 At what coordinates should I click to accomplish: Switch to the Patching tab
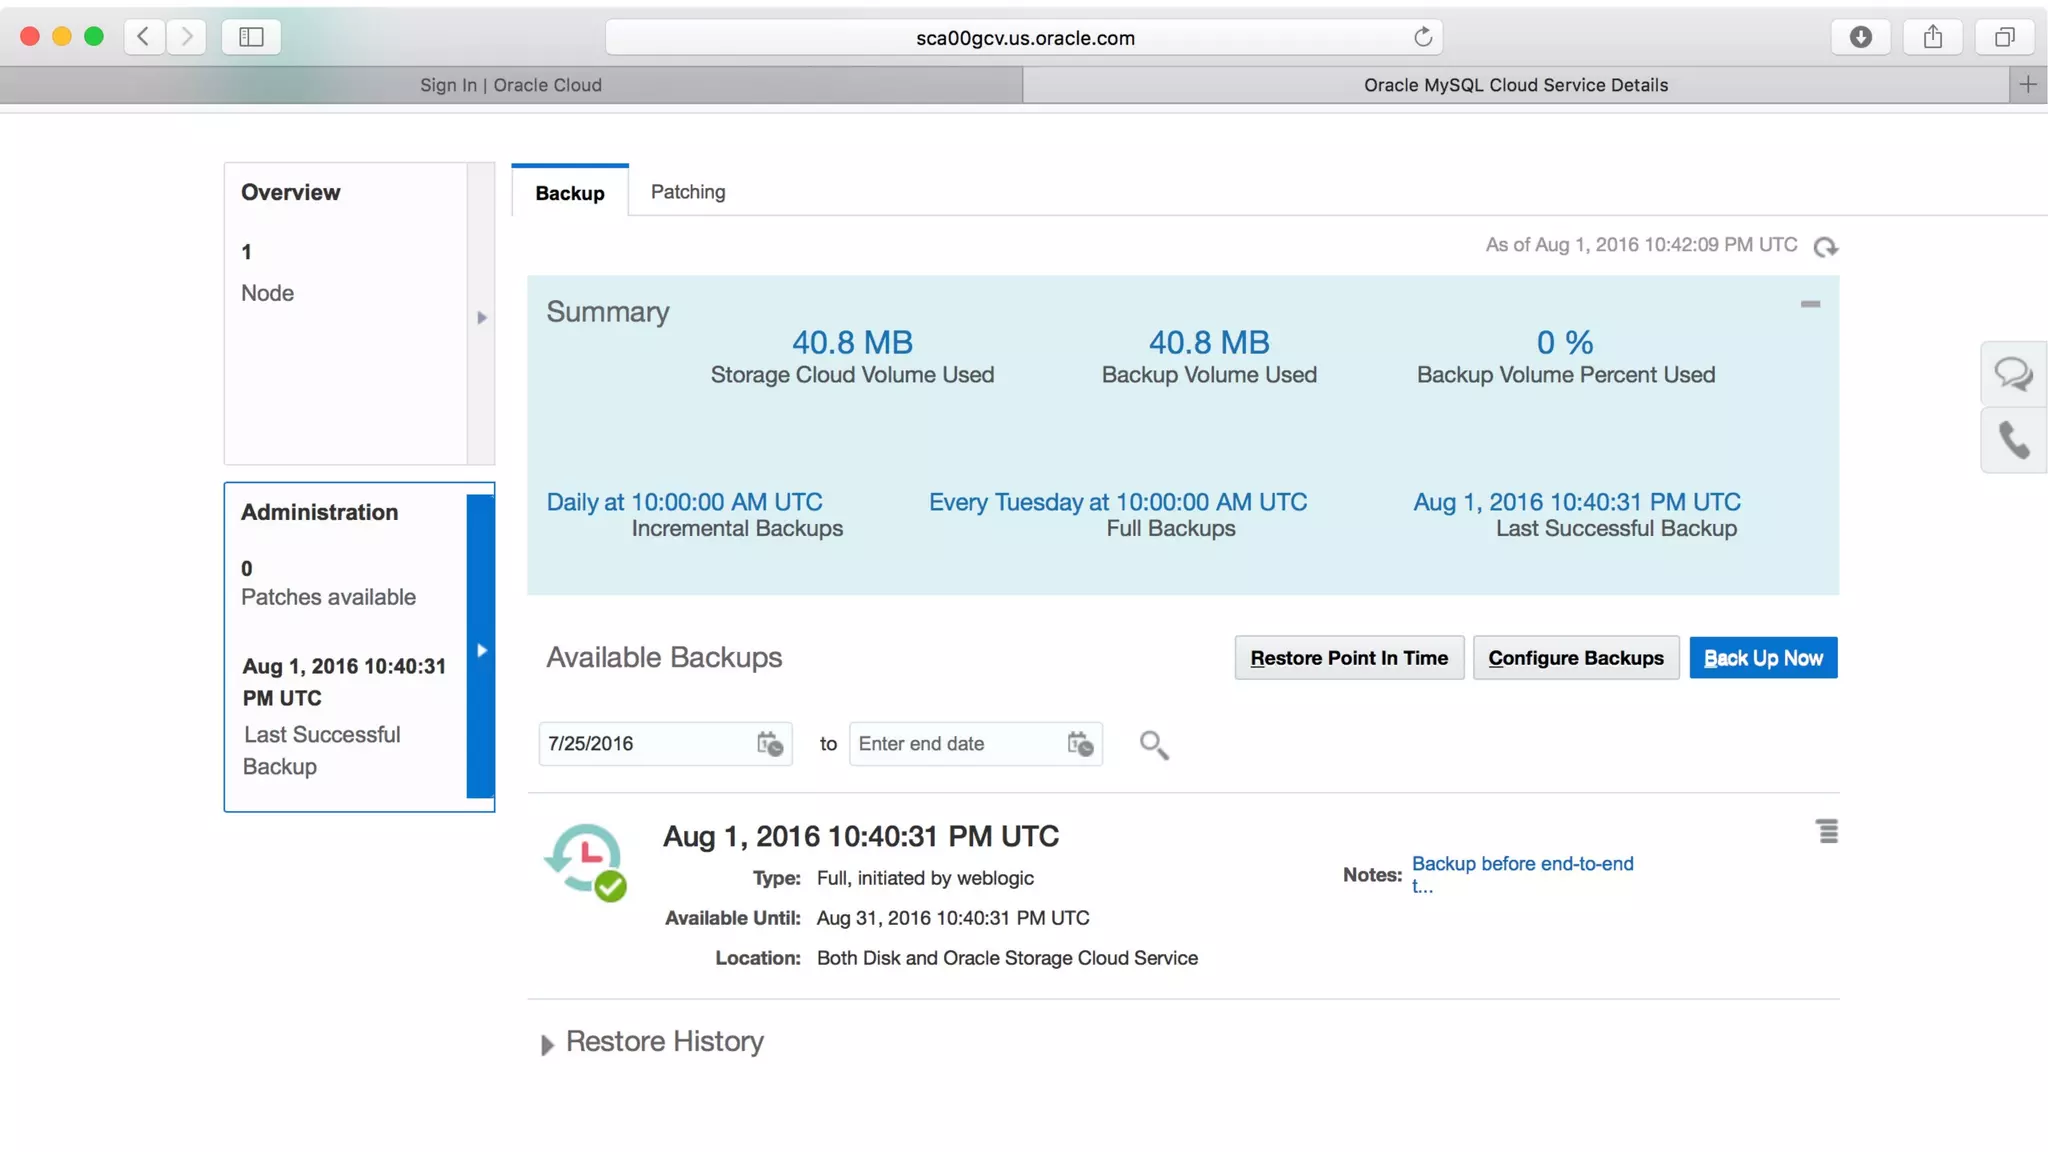click(688, 192)
